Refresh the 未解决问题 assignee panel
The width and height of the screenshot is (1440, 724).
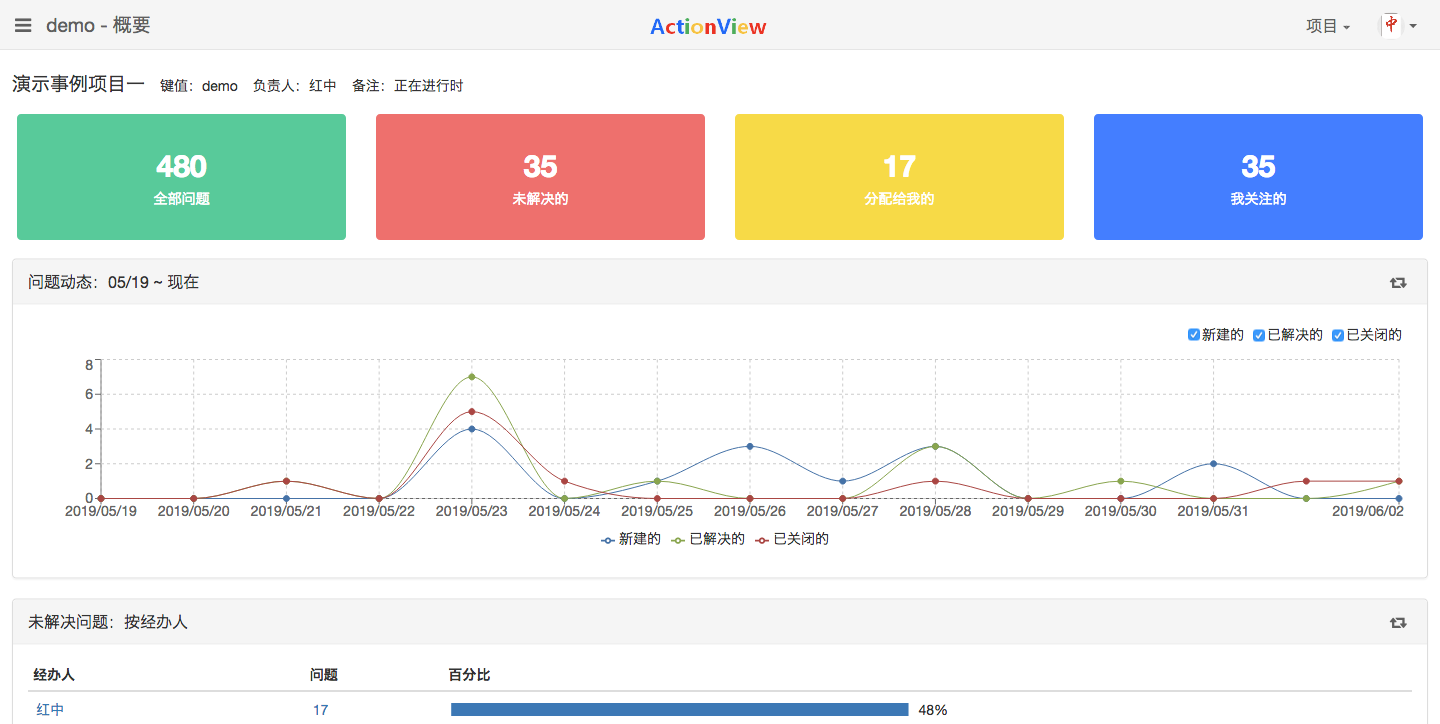tap(1398, 622)
